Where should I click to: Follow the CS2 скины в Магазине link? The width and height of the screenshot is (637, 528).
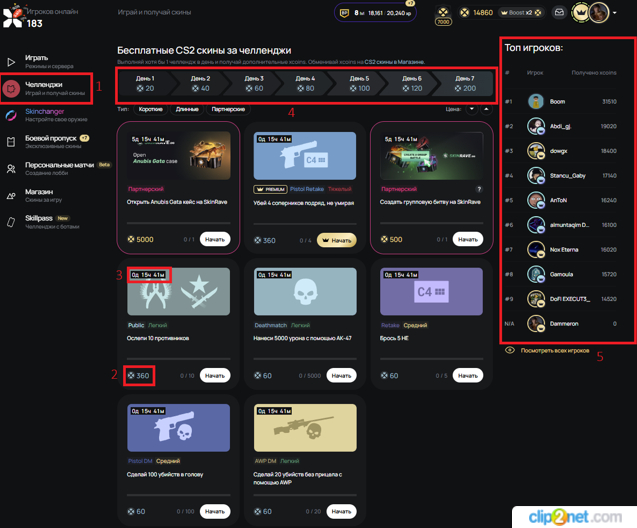pos(394,62)
